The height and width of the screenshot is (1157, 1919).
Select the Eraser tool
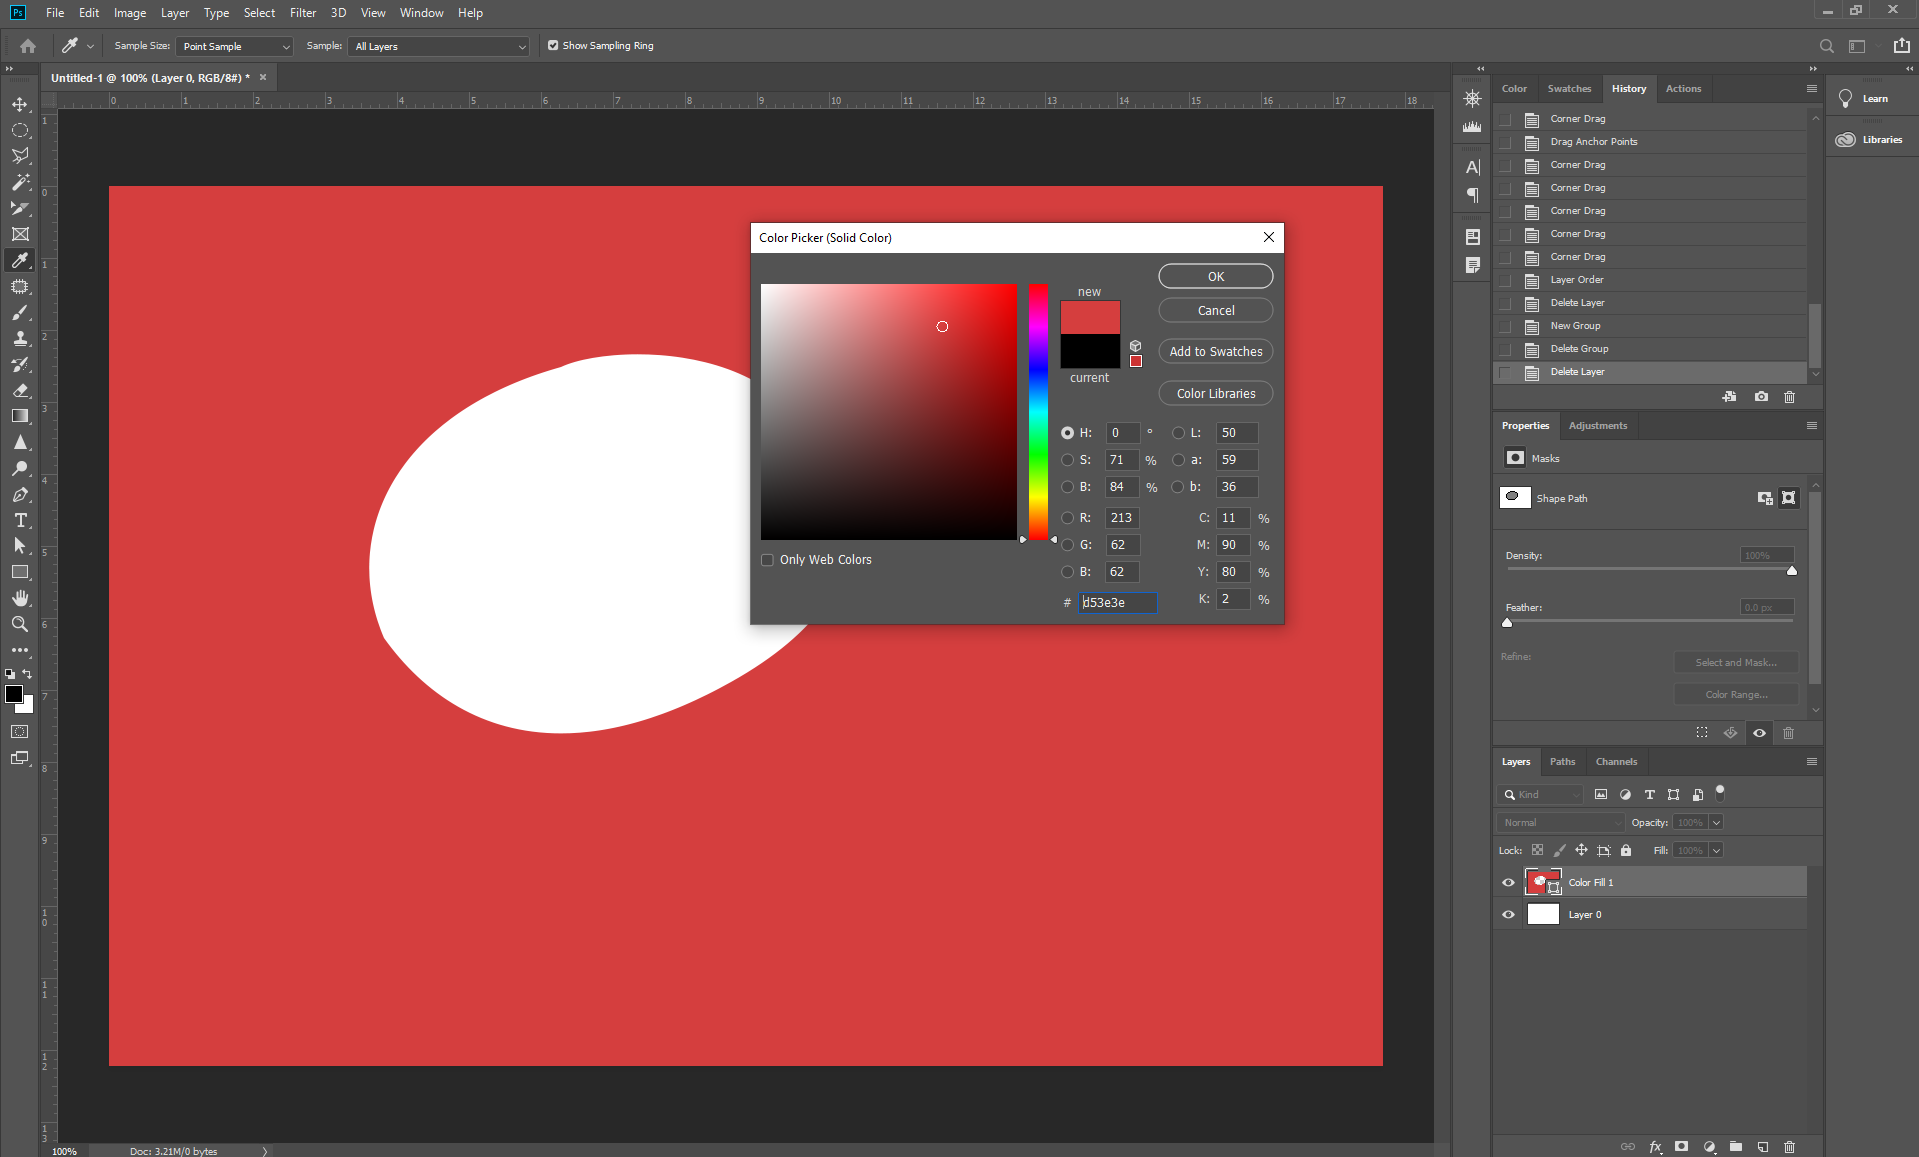[x=20, y=390]
